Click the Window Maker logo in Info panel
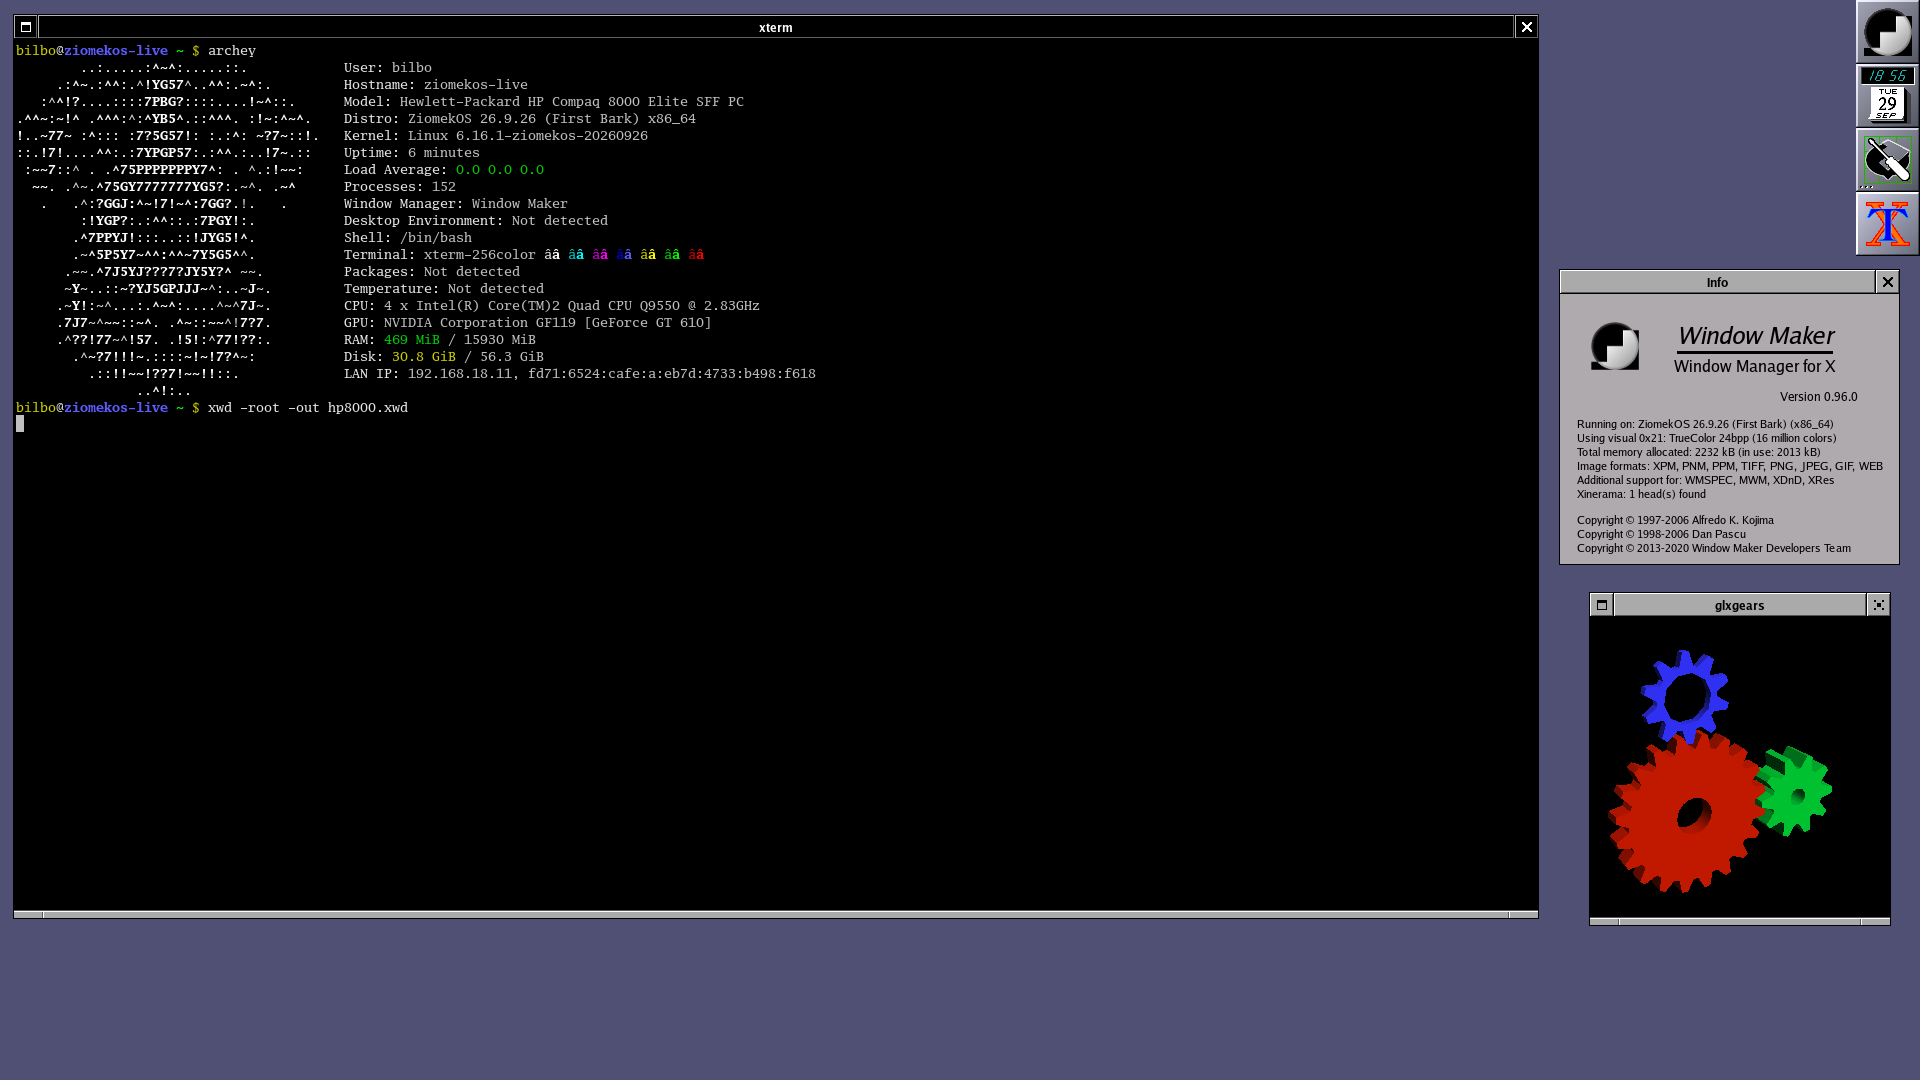1920x1080 pixels. tap(1615, 346)
